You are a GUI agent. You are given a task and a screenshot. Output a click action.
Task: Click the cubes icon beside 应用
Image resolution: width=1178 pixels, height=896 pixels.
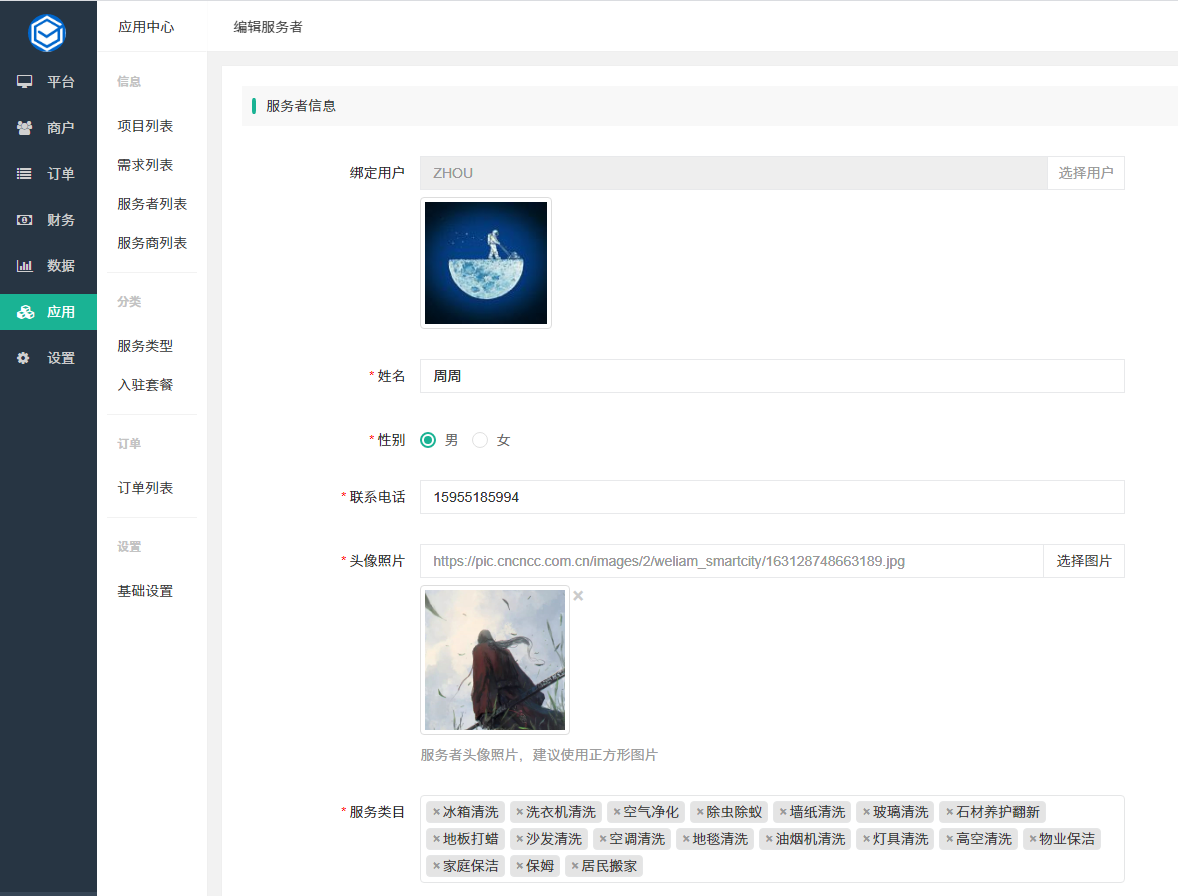click(x=26, y=312)
